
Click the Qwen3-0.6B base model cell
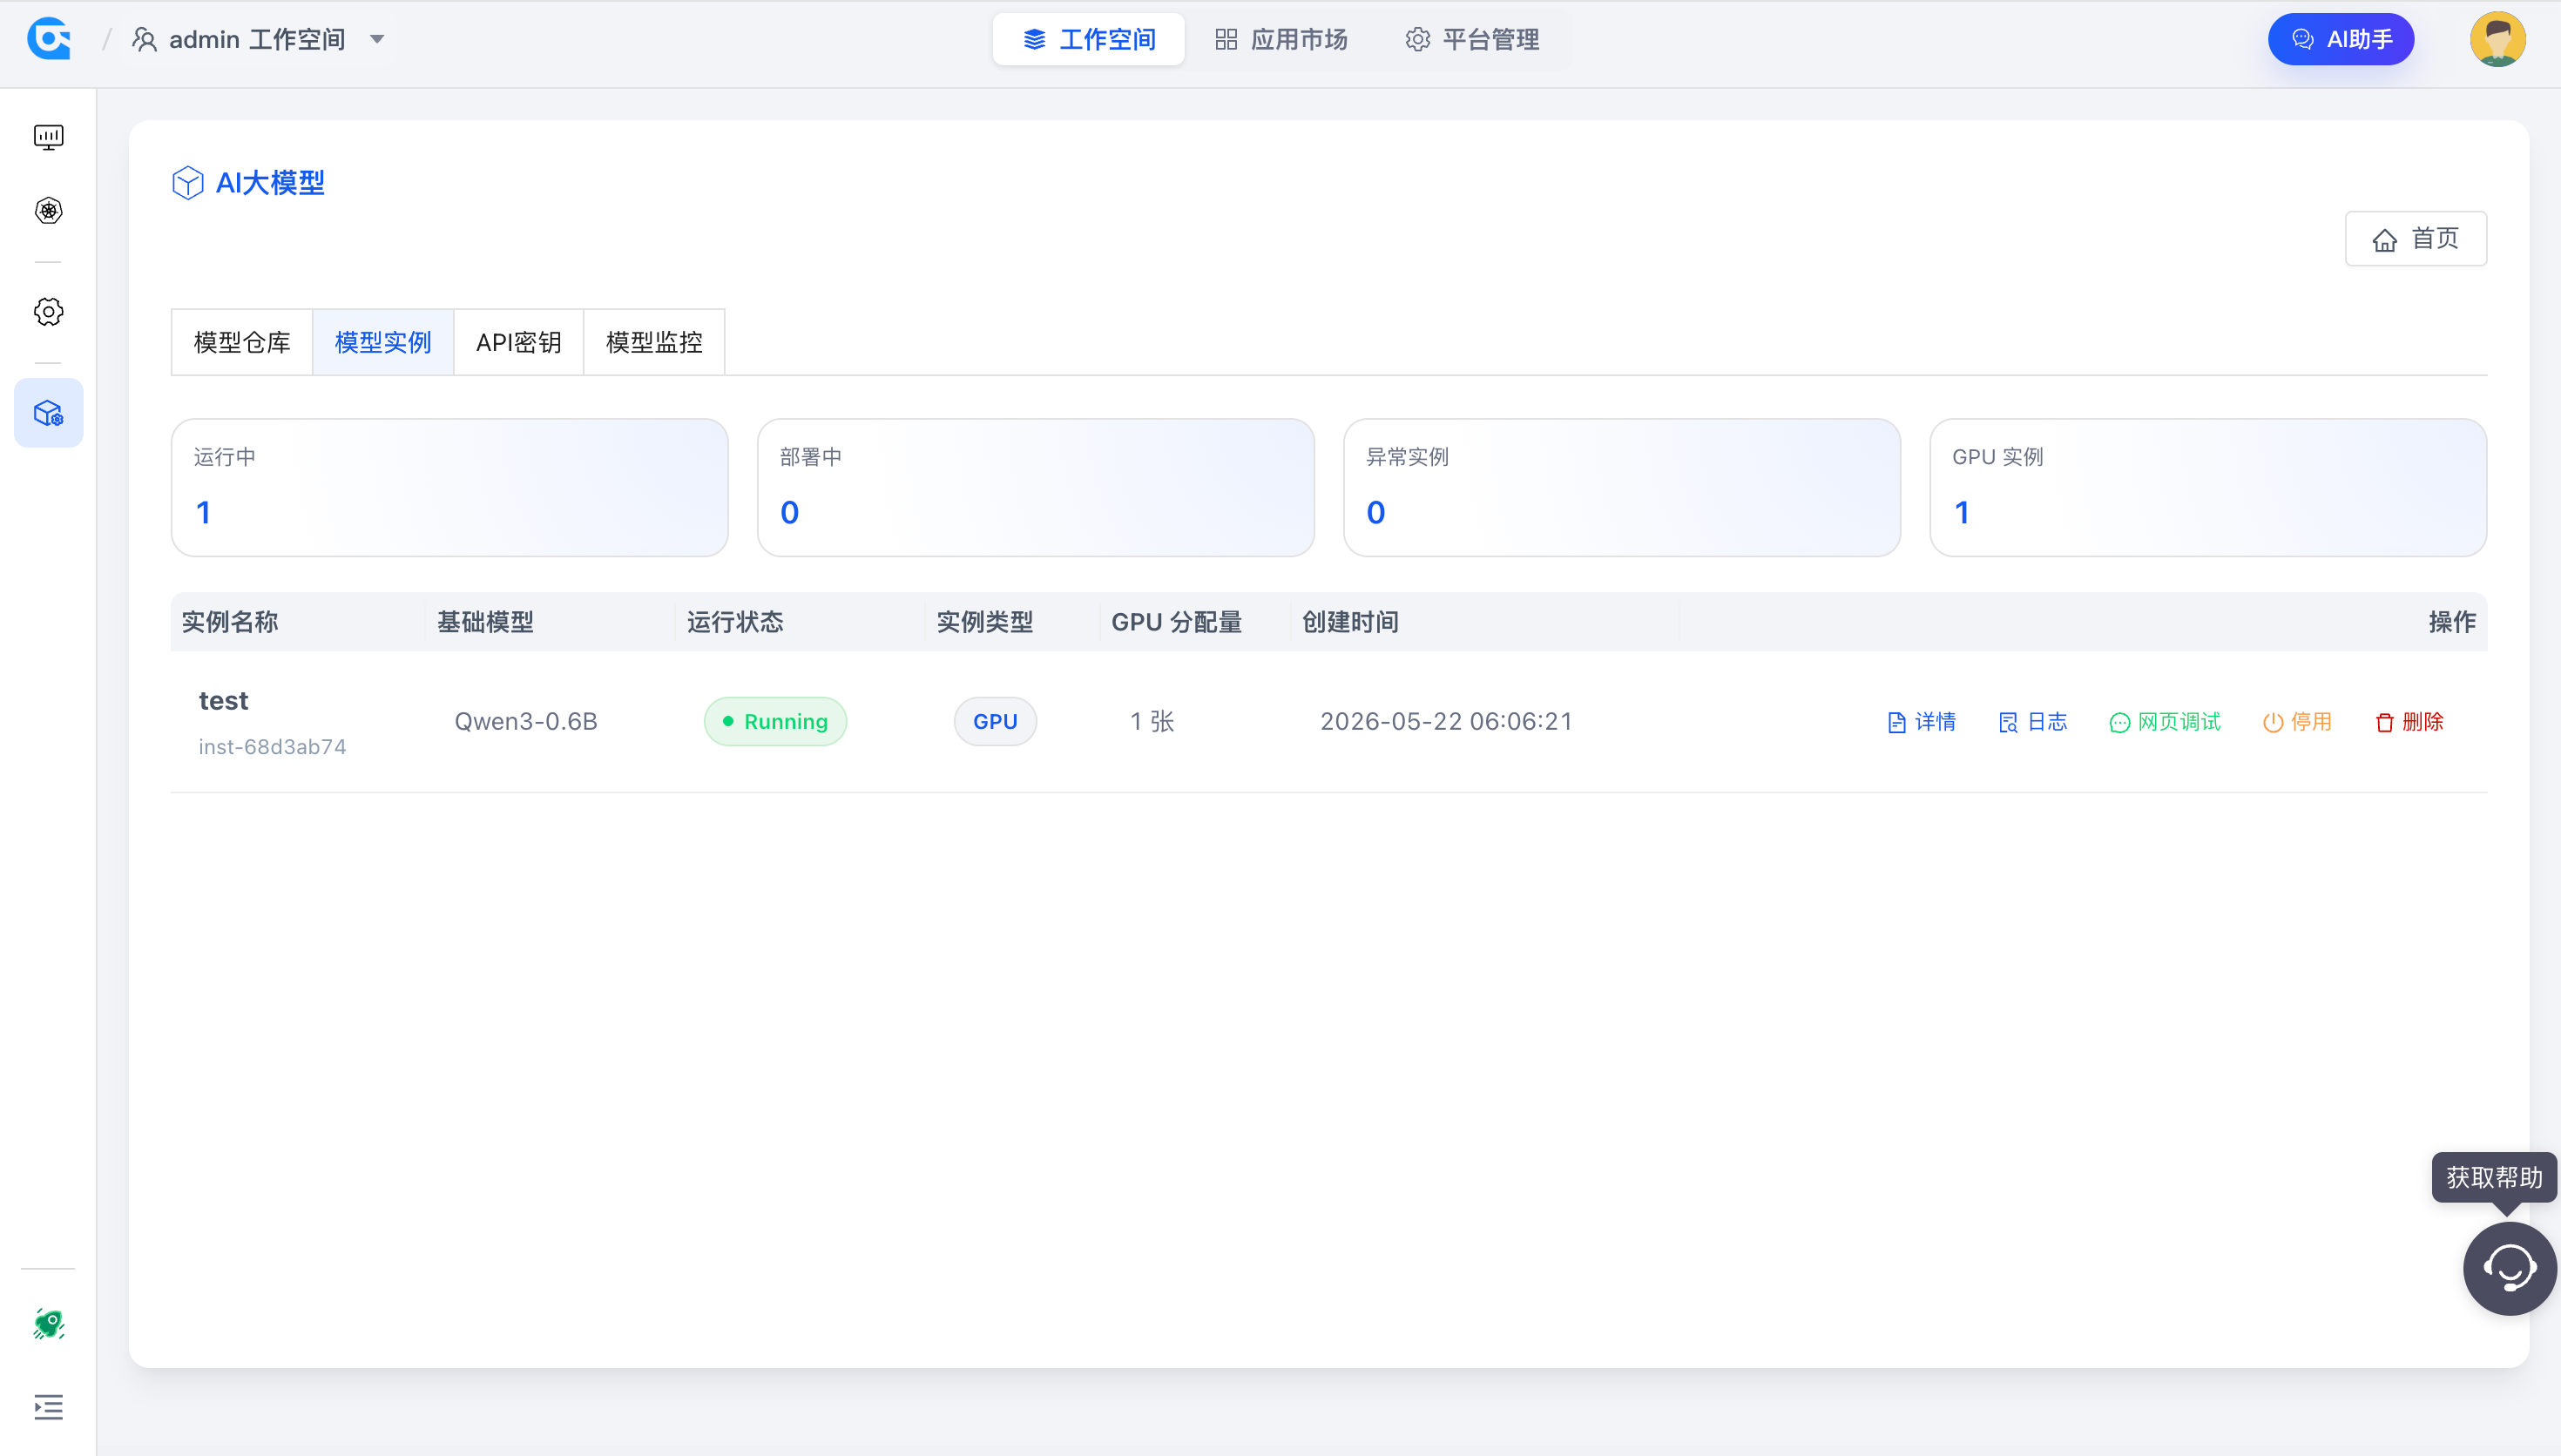coord(526,721)
